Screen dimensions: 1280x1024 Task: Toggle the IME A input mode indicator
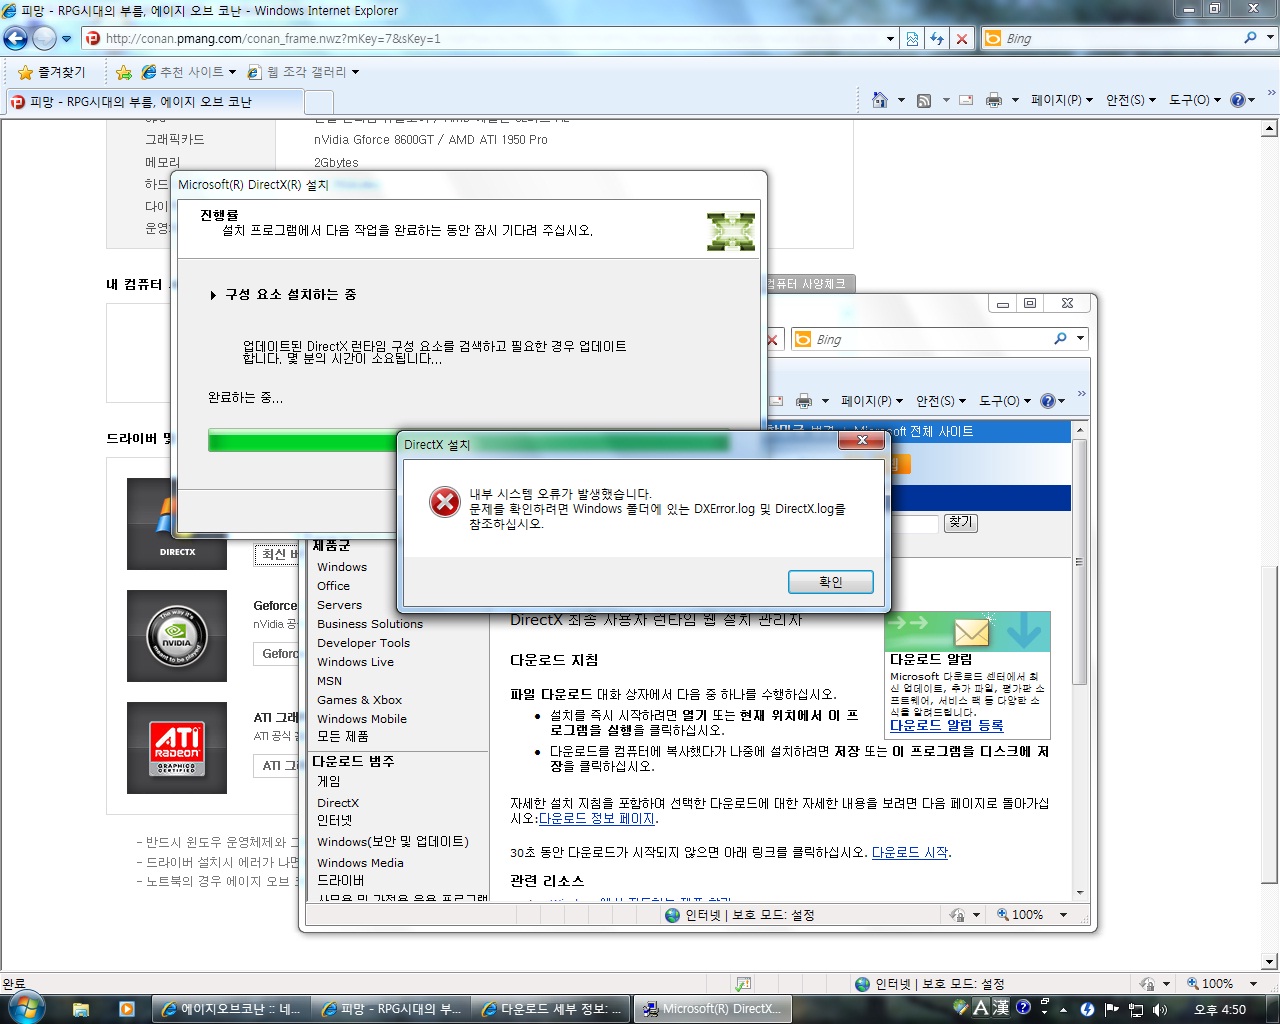tap(981, 1008)
